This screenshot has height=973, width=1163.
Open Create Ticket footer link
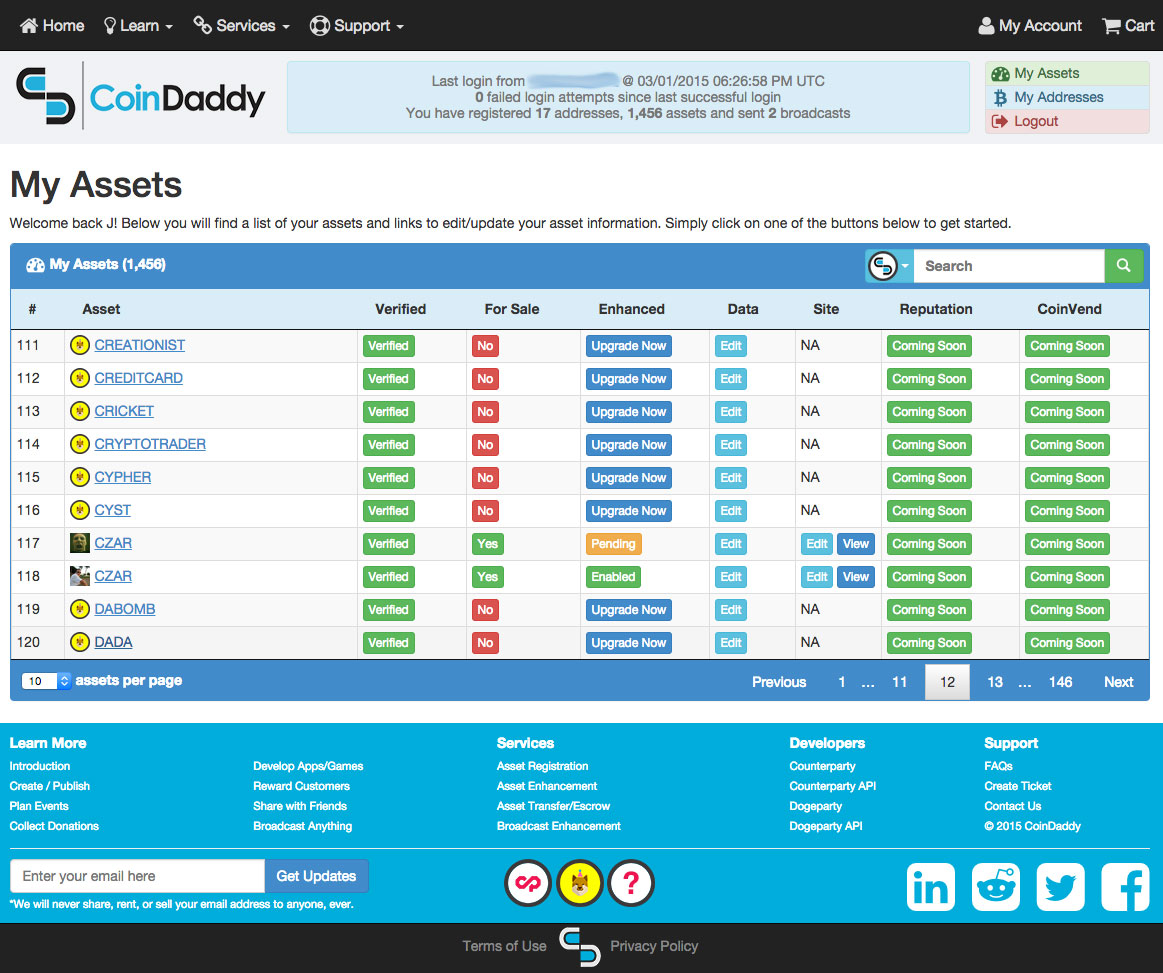tap(1018, 786)
